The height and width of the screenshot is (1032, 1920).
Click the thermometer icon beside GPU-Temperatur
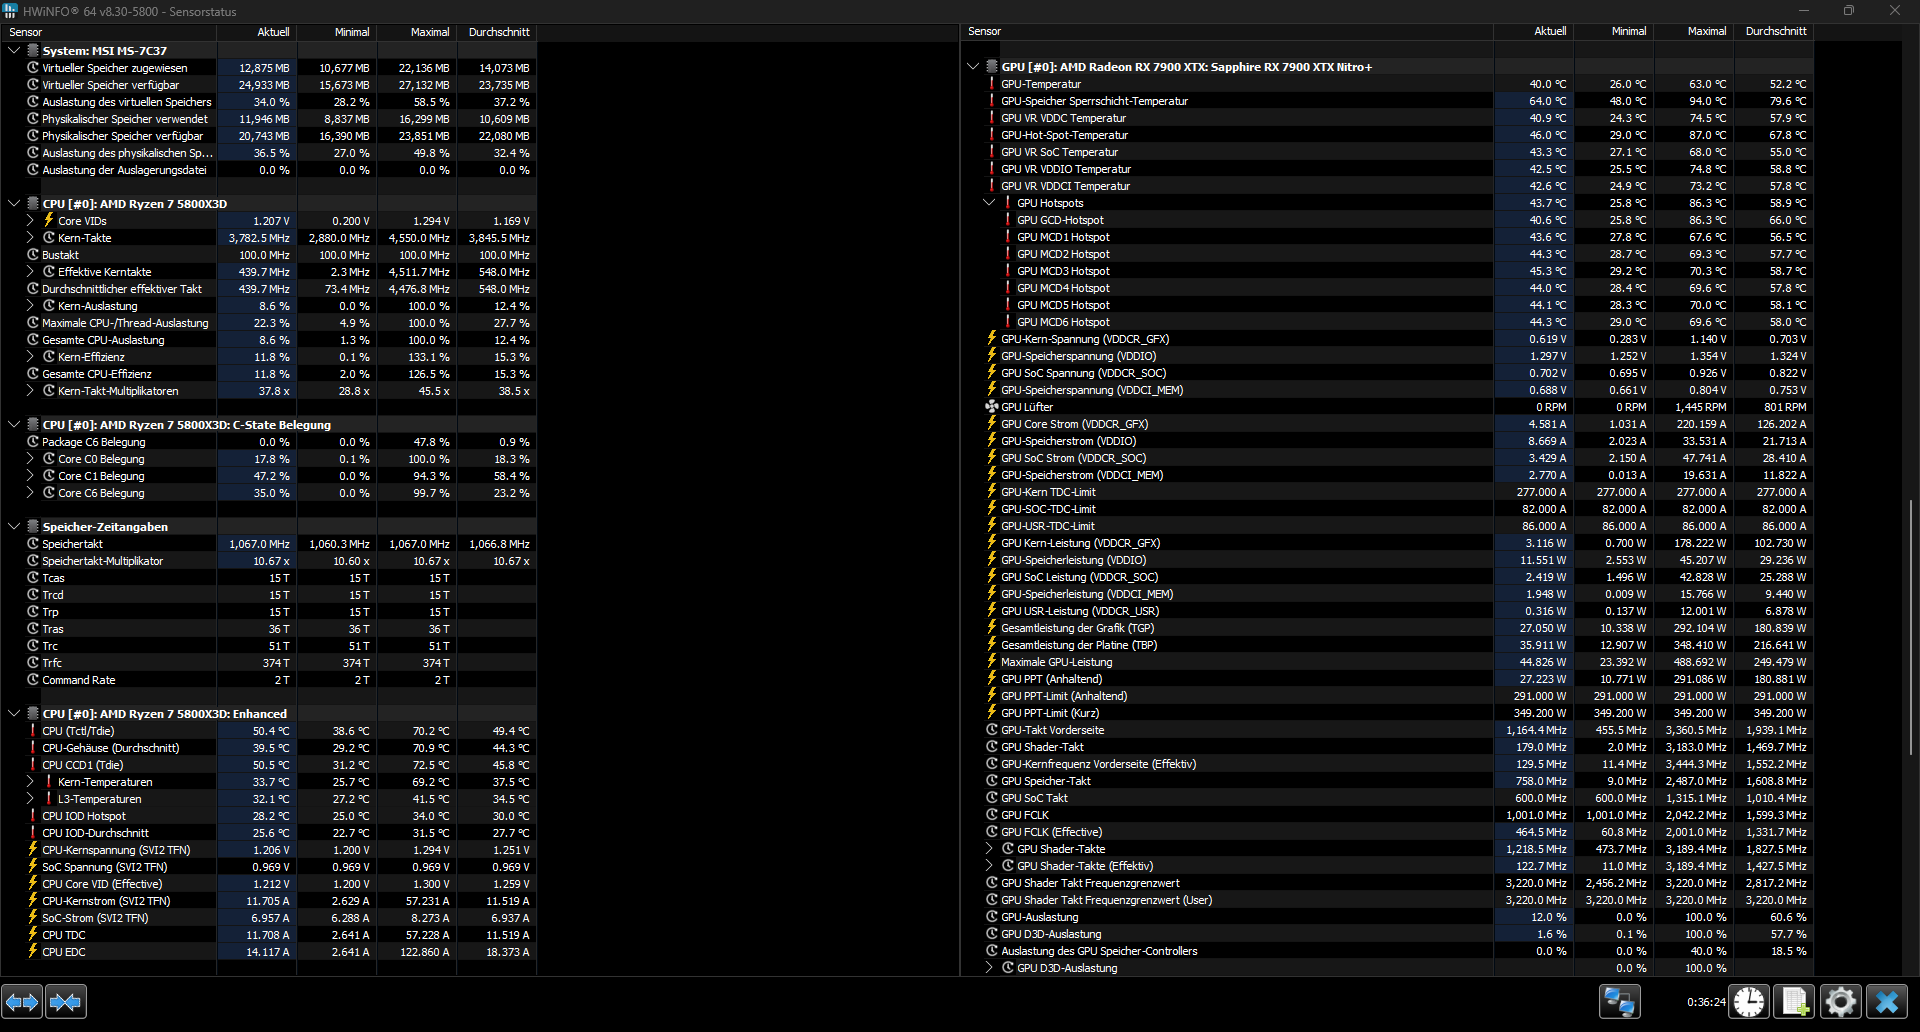[x=992, y=84]
